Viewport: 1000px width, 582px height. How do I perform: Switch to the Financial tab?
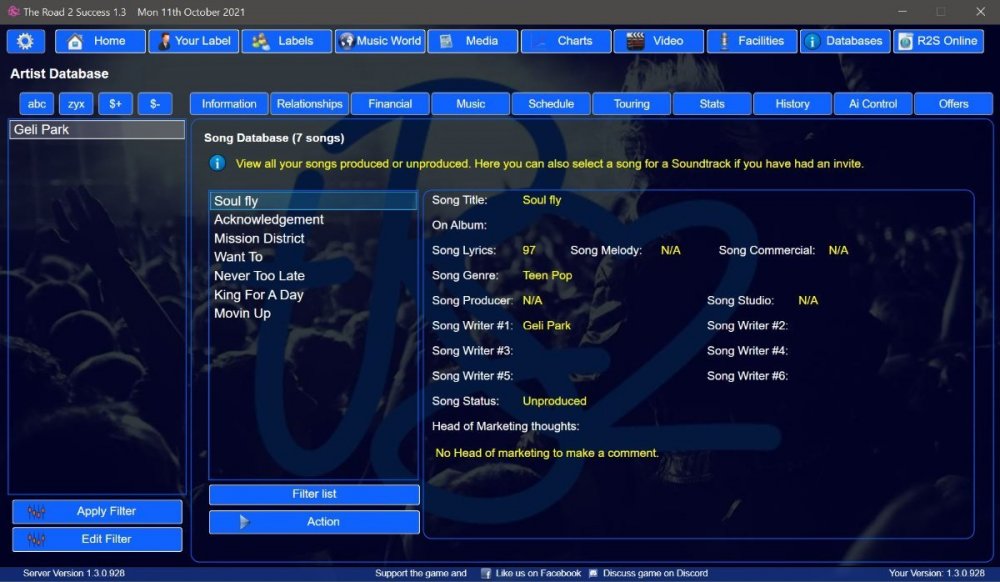pos(390,104)
